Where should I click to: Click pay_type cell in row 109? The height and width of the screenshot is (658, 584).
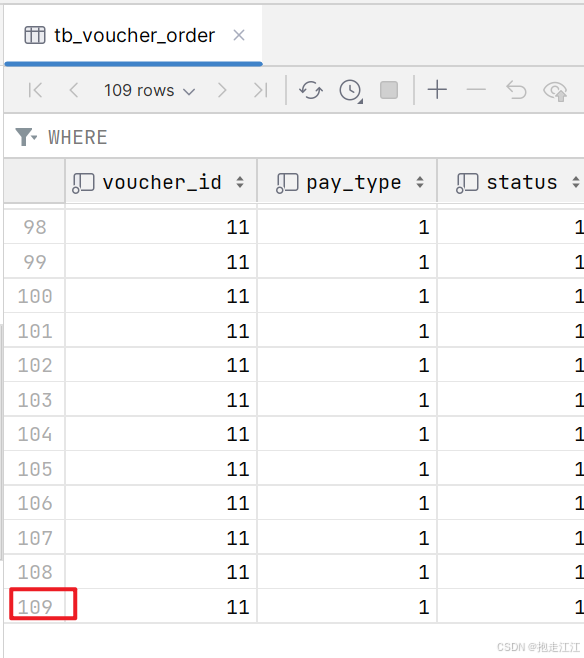(347, 606)
